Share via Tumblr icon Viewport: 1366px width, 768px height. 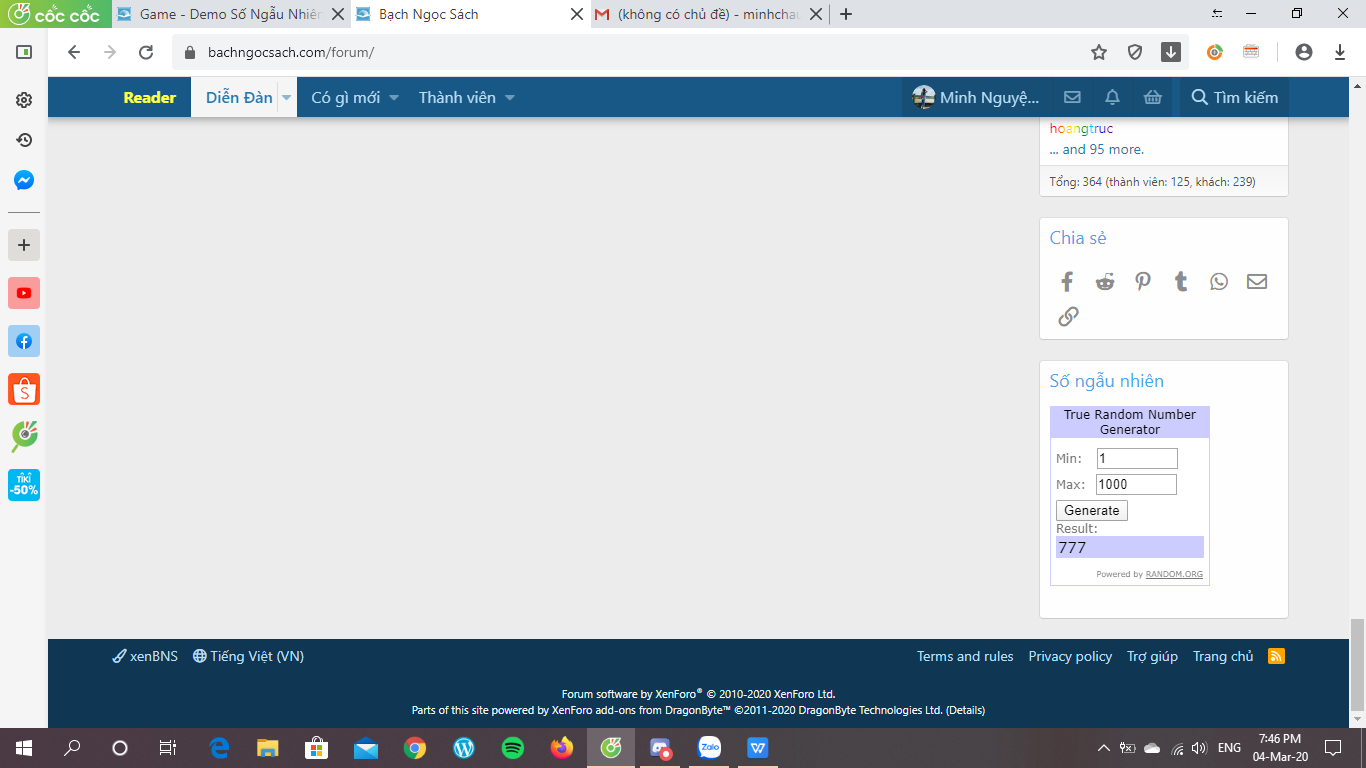tap(1181, 282)
